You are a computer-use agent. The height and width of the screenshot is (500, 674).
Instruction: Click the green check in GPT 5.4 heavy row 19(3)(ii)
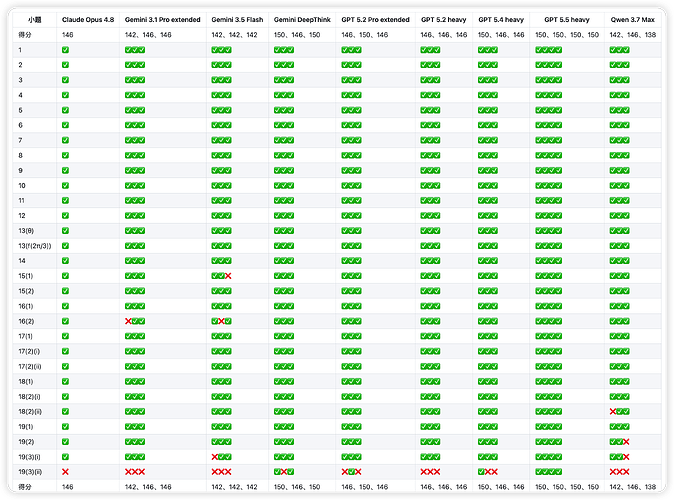point(481,472)
